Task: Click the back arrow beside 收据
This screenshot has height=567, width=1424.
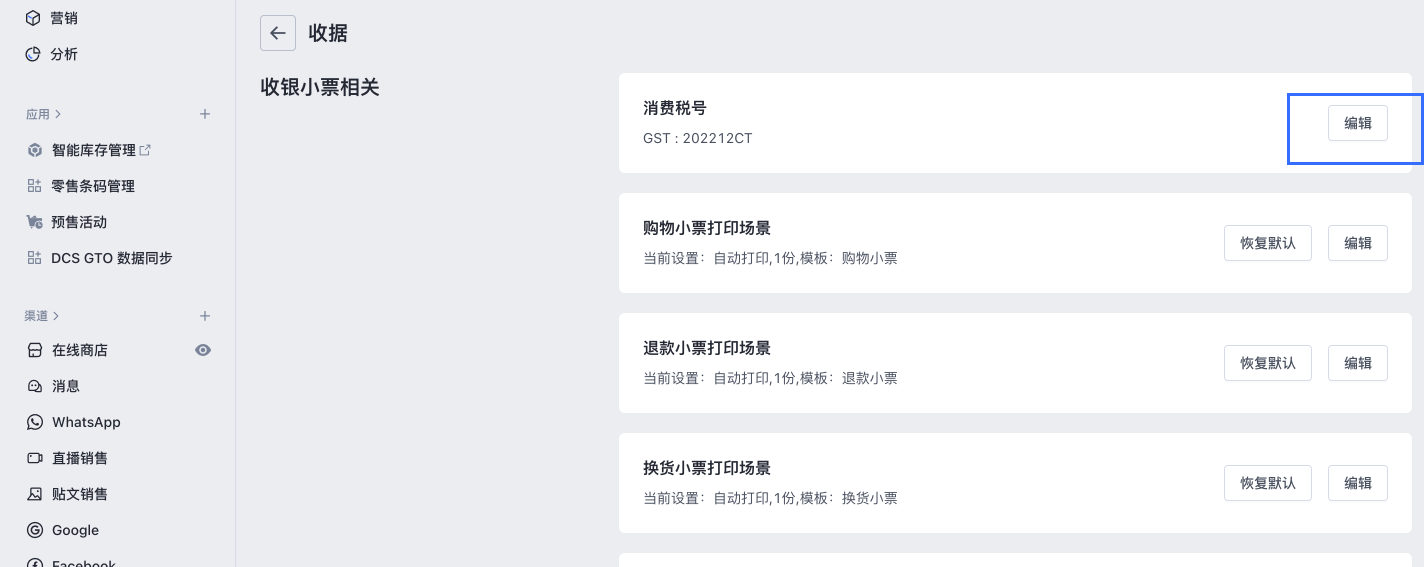Action: (278, 33)
